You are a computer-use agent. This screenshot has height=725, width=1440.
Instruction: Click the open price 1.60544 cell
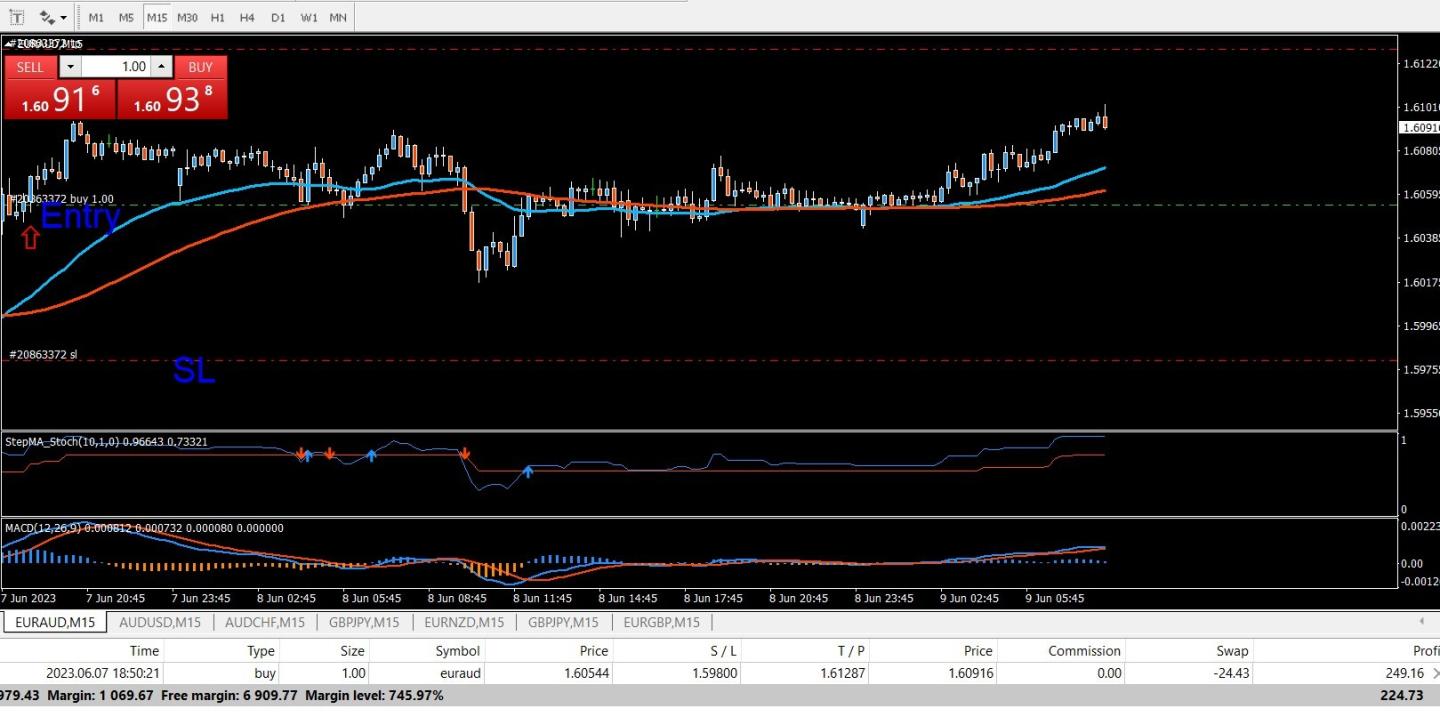tap(585, 673)
